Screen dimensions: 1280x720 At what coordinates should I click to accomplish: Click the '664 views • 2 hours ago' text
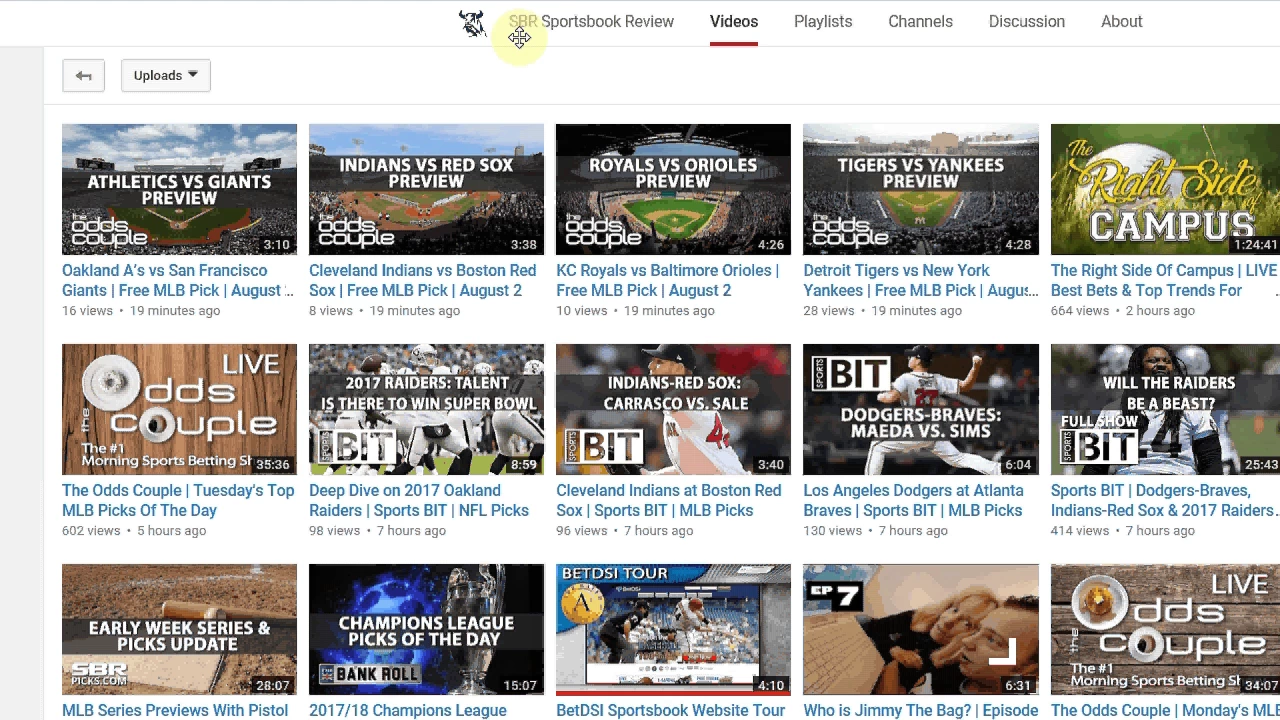tap(1123, 311)
